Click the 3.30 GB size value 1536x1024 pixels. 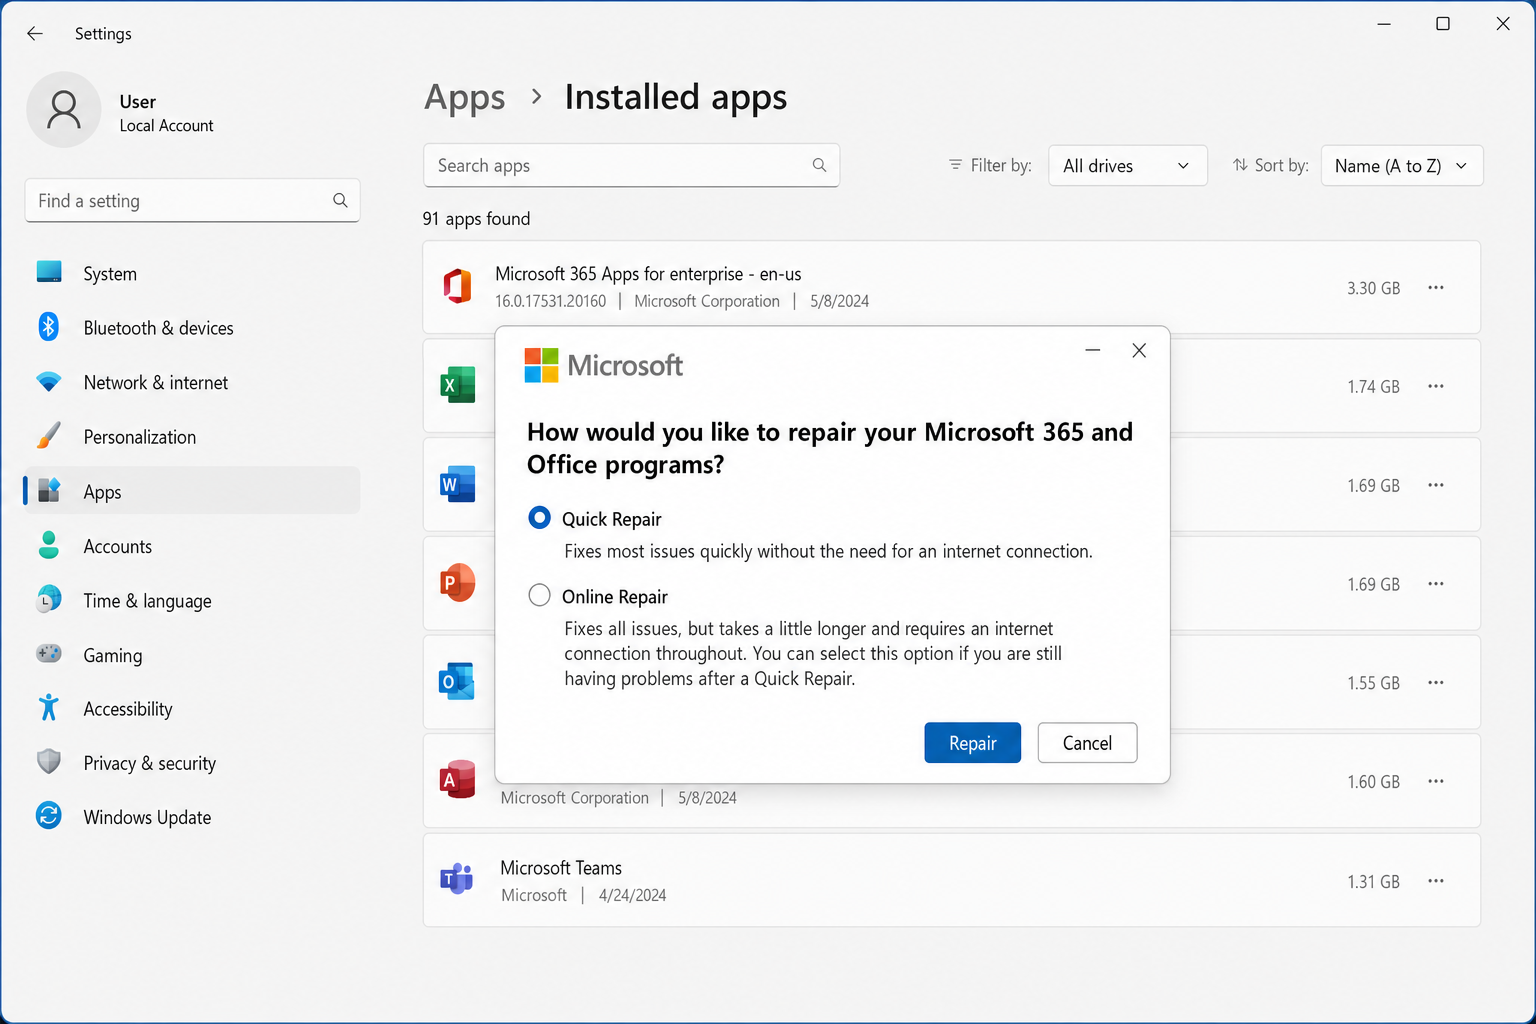pyautogui.click(x=1373, y=288)
